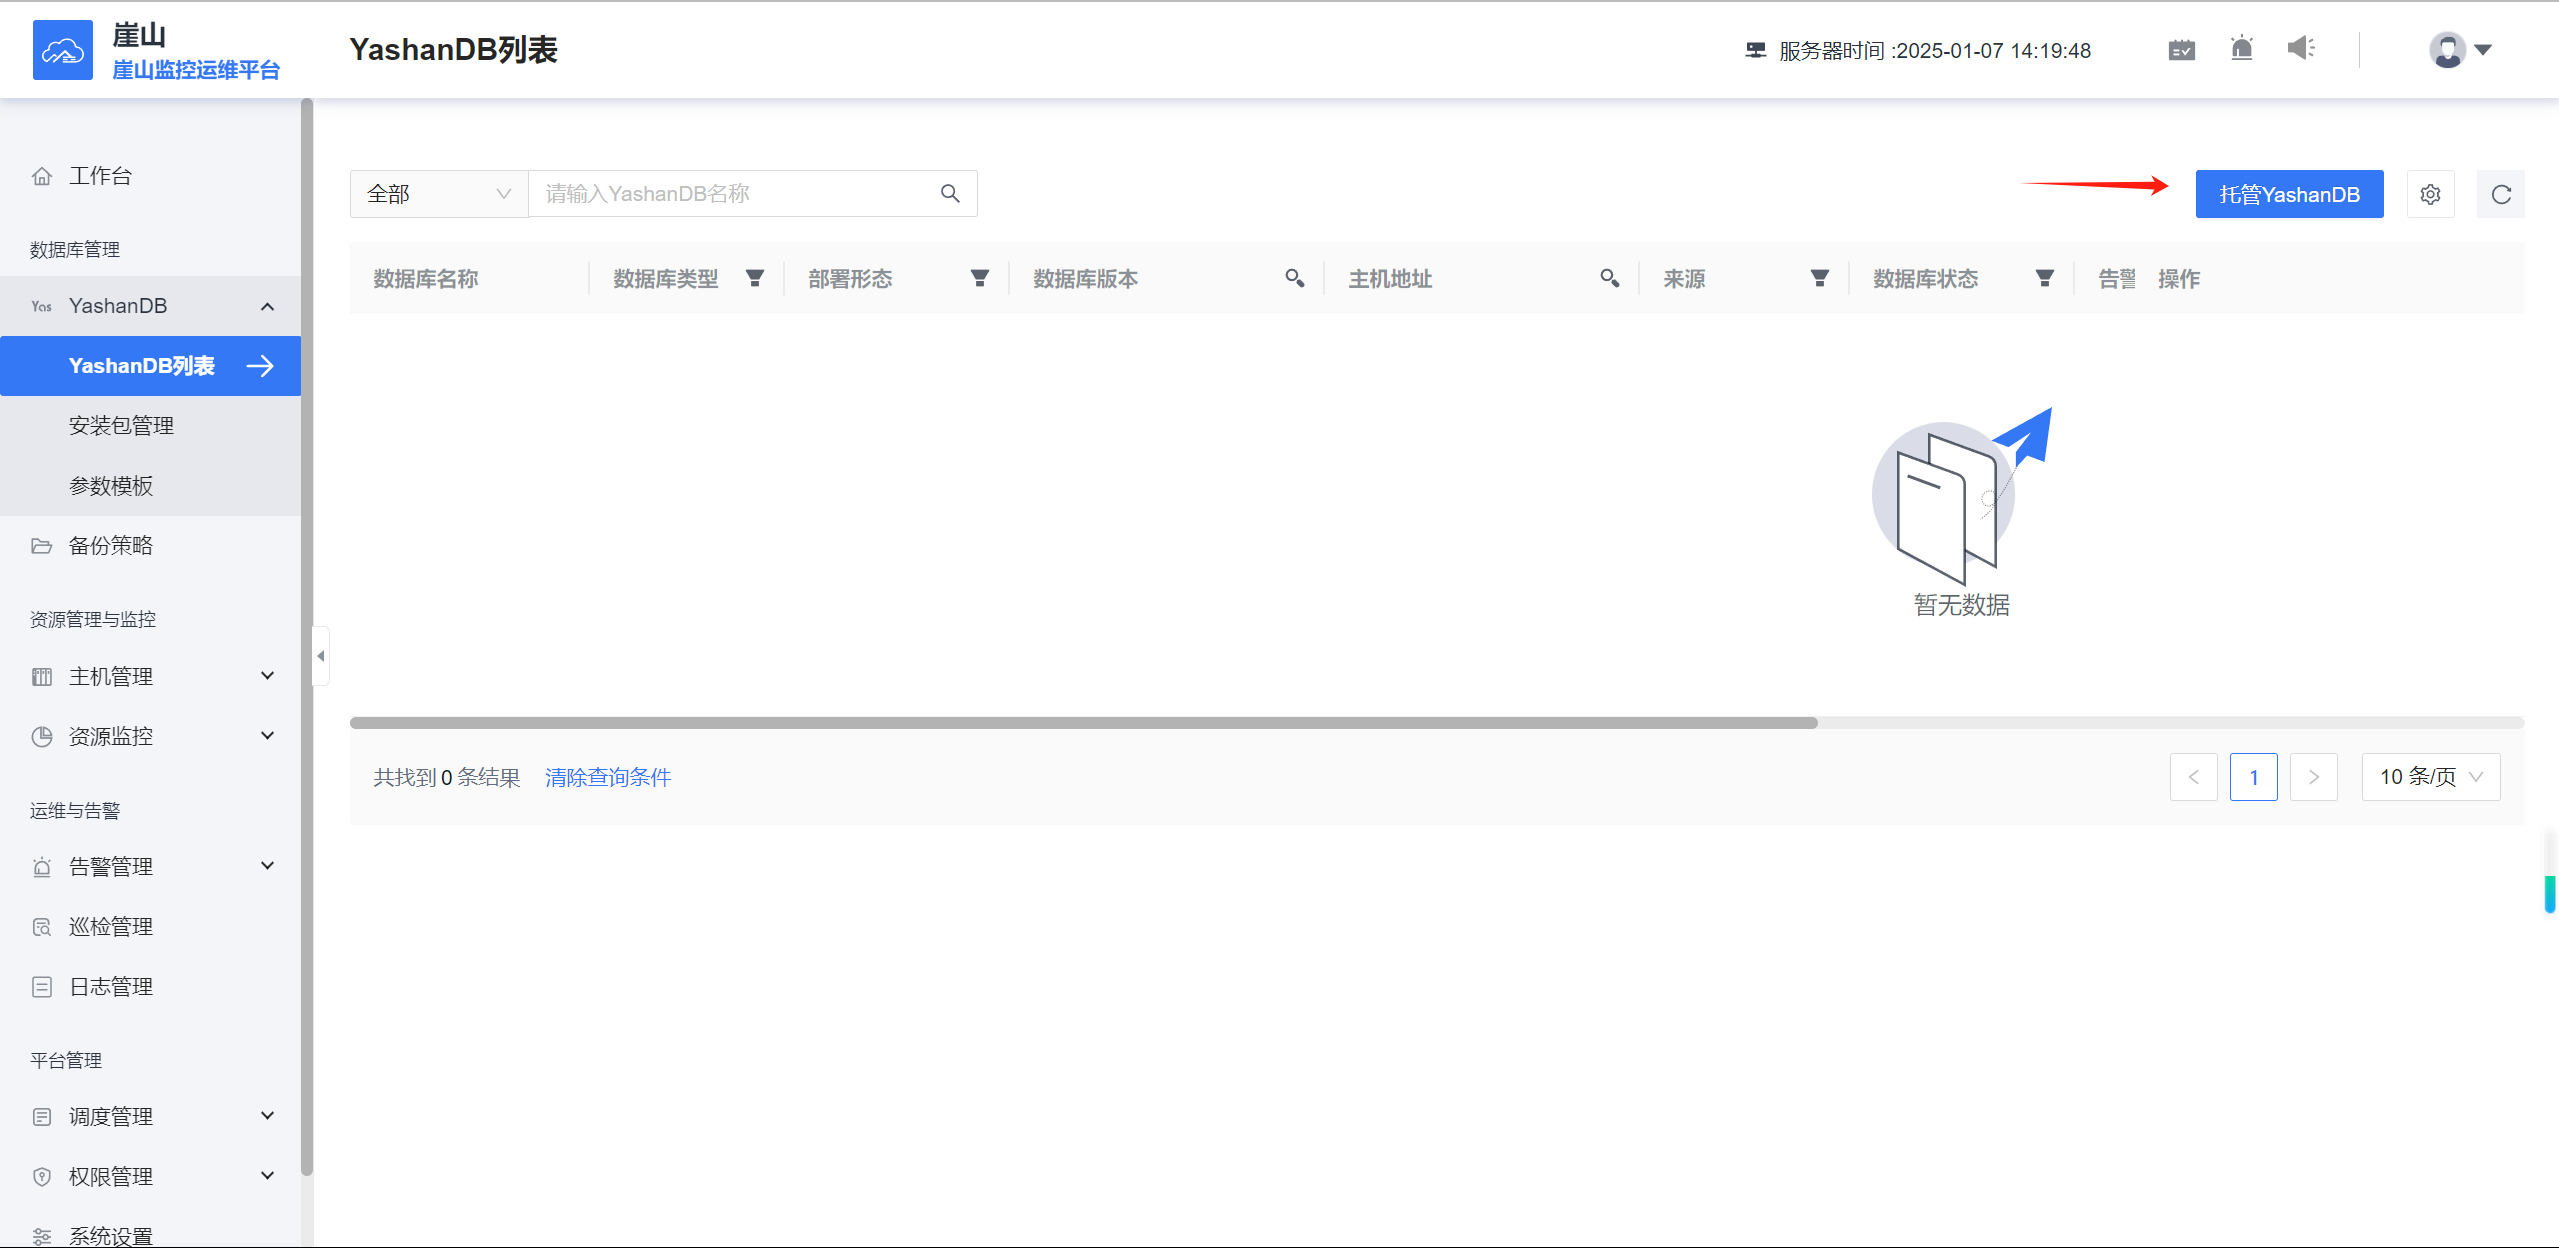Click the 操作 column header
This screenshot has height=1248, width=2559.
click(x=2179, y=279)
